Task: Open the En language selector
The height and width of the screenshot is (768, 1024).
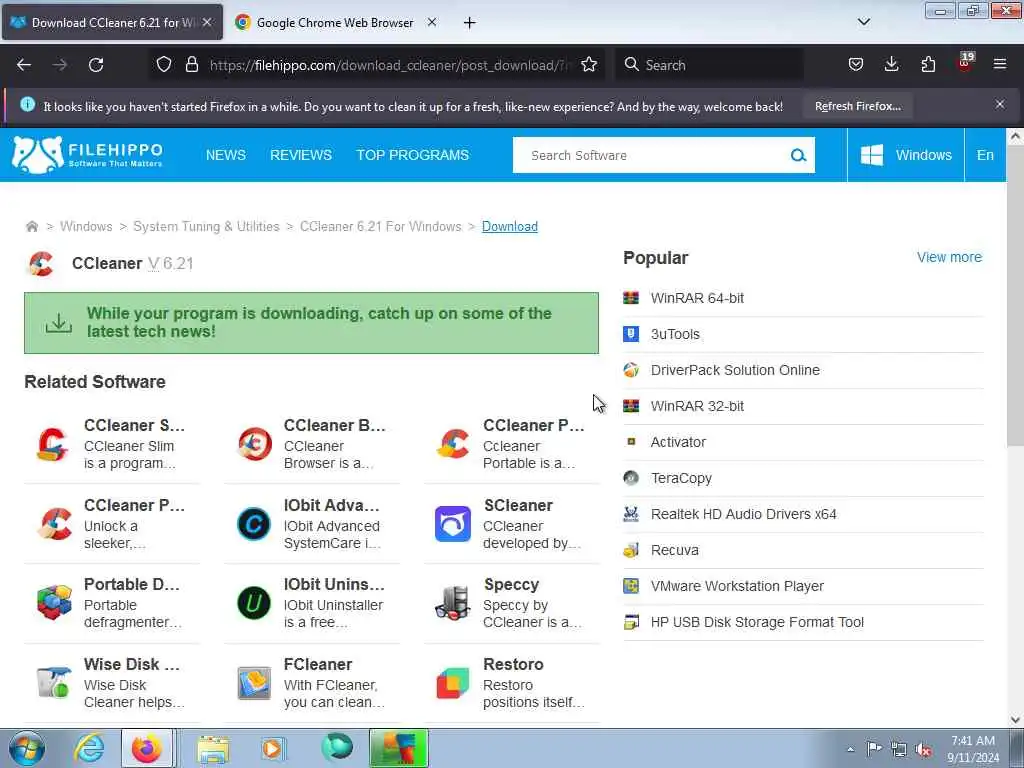Action: 985,155
